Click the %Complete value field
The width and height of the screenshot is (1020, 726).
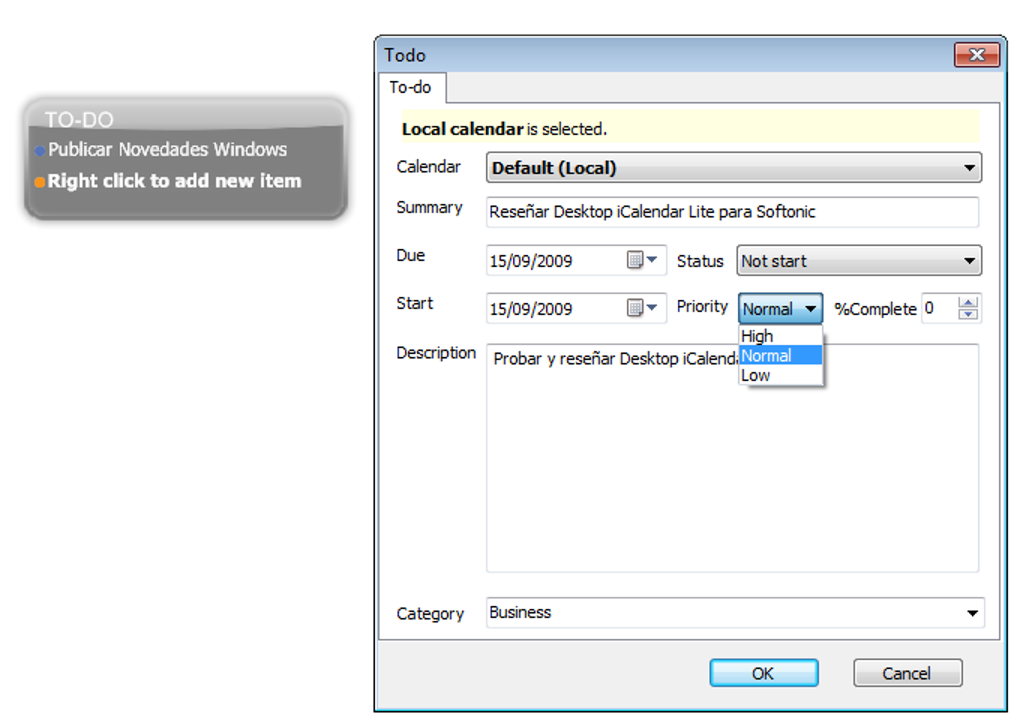pos(939,308)
